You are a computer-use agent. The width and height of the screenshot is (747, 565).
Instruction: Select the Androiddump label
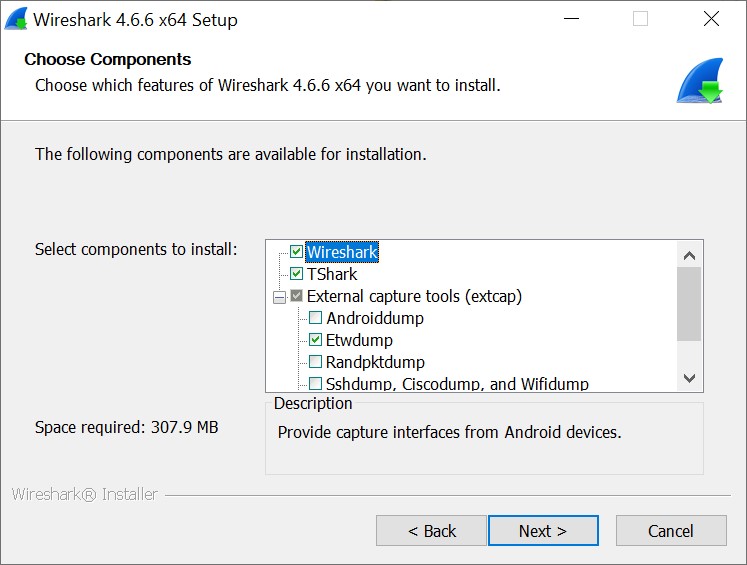(x=374, y=318)
